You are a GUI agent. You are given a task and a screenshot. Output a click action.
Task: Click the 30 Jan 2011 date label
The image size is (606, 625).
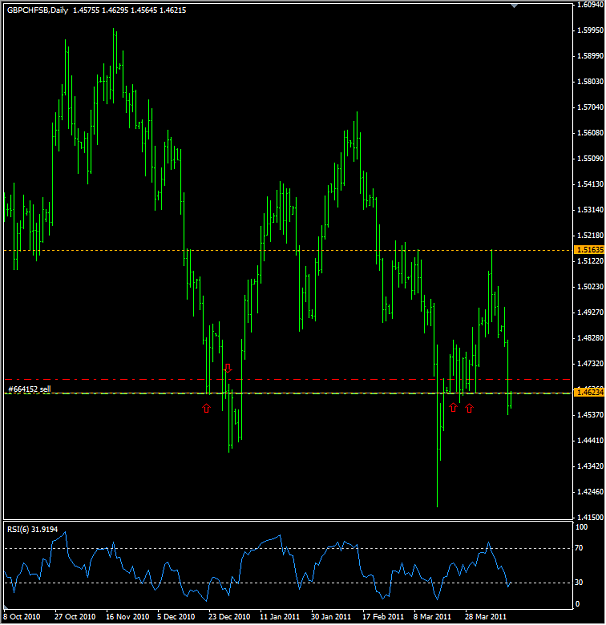(x=331, y=617)
